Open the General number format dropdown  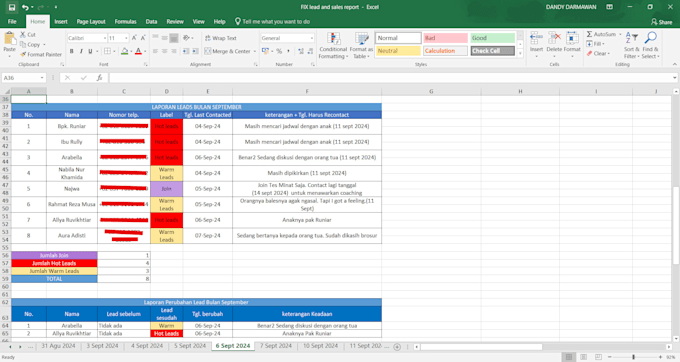(x=311, y=38)
